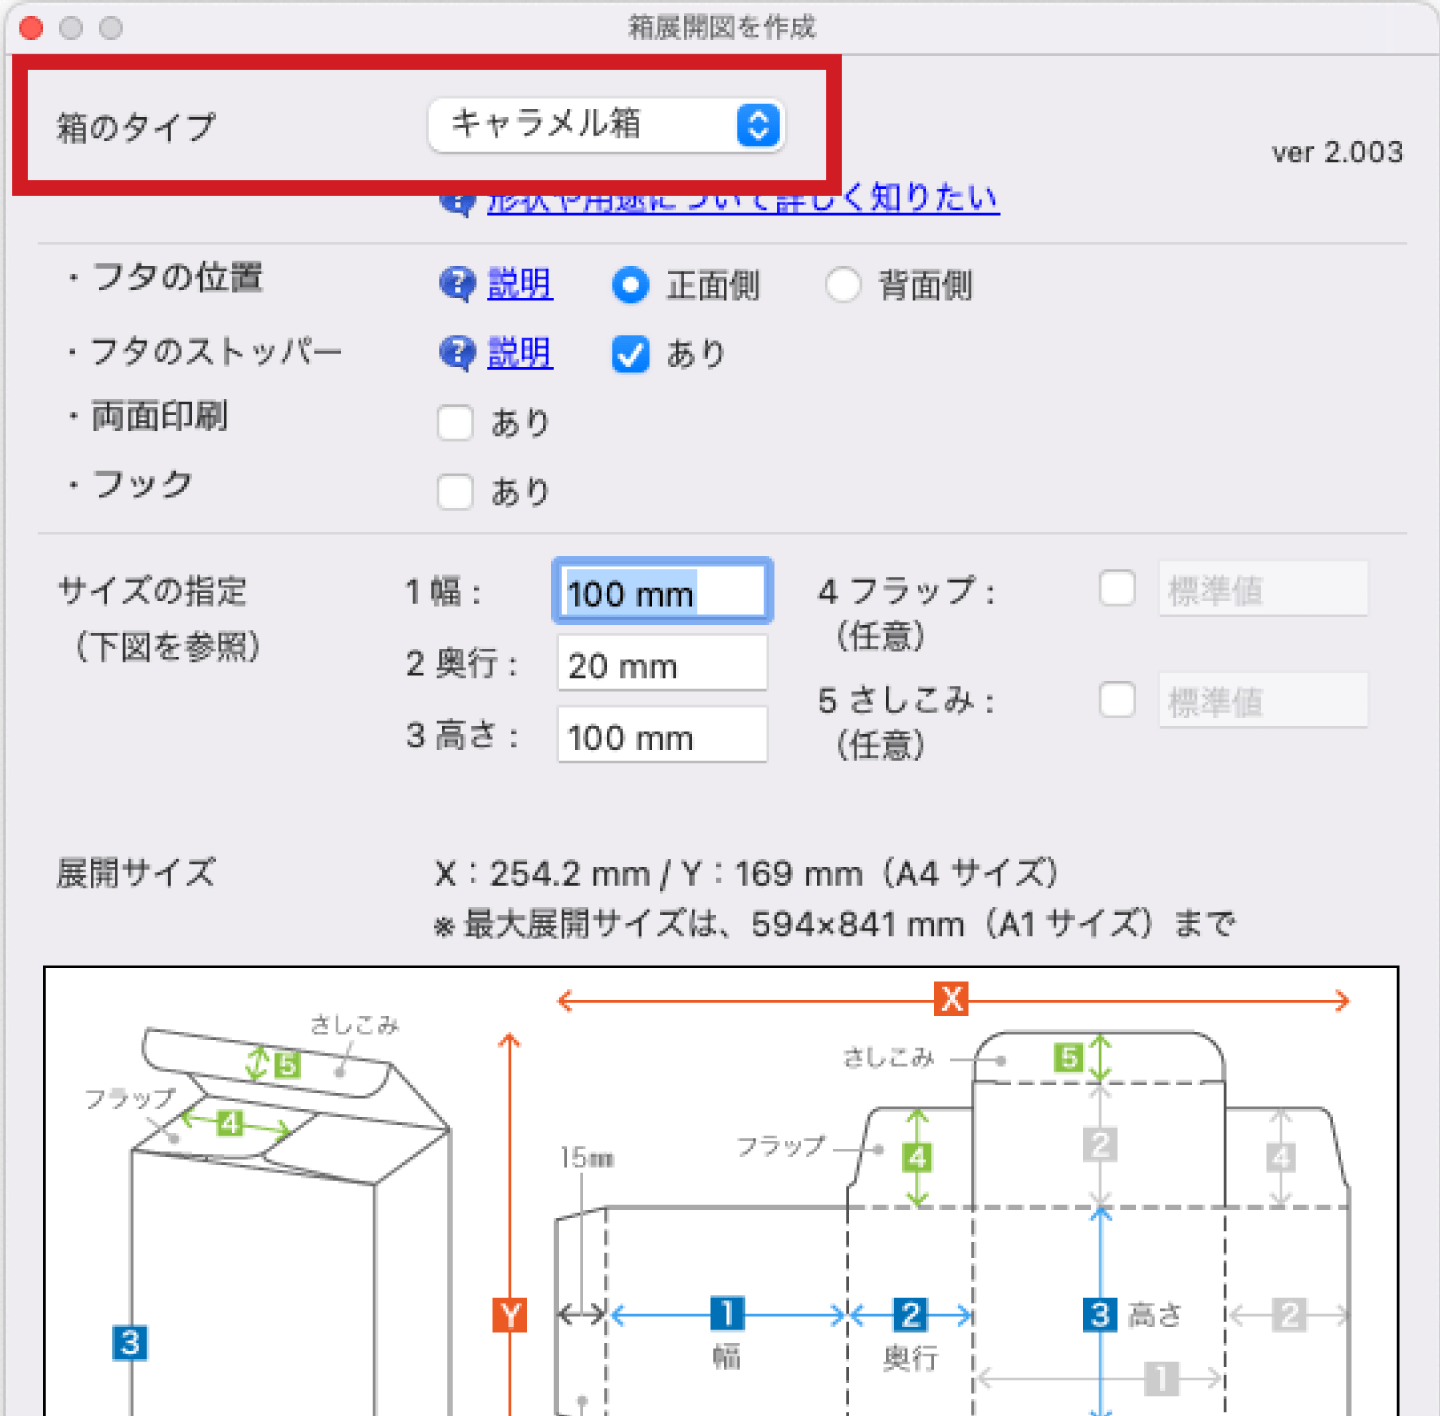Click the blue number 1 幅 marker

(727, 1313)
